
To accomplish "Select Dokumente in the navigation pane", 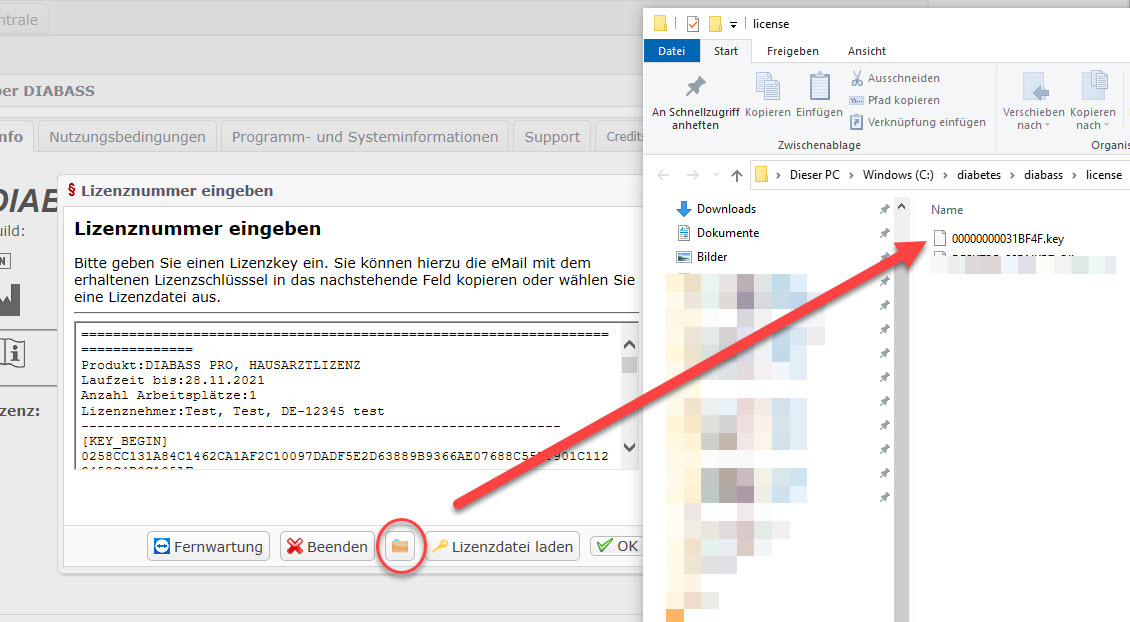I will pyautogui.click(x=718, y=233).
